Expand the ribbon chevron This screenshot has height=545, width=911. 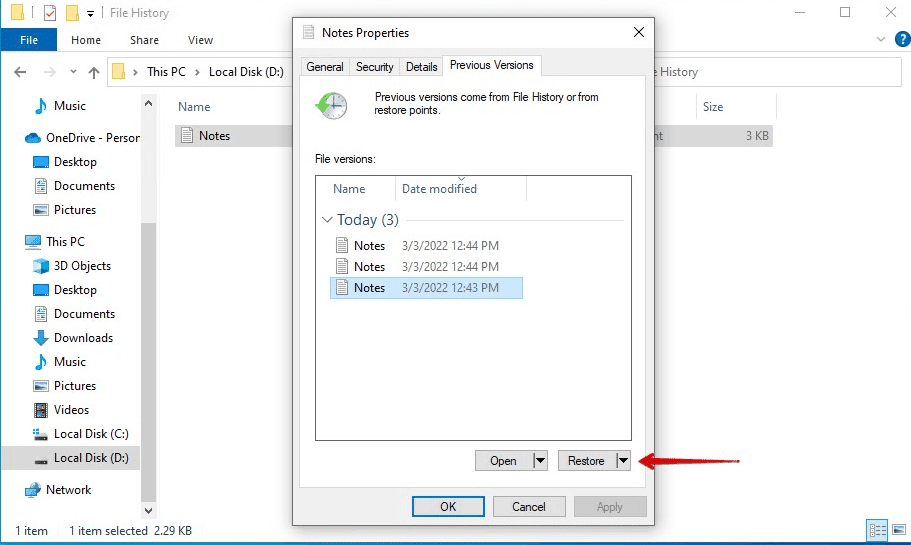coord(881,40)
